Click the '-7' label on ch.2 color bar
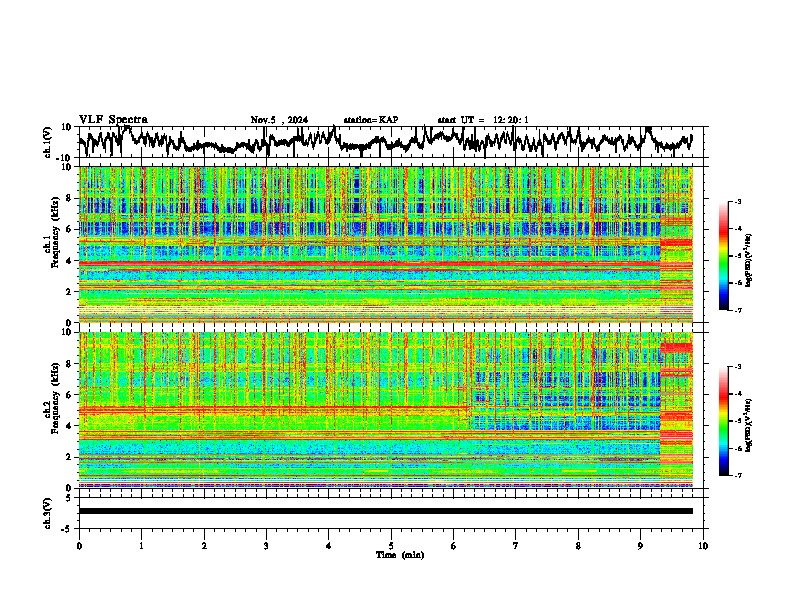Screen dimensions: 792x612 (737, 475)
